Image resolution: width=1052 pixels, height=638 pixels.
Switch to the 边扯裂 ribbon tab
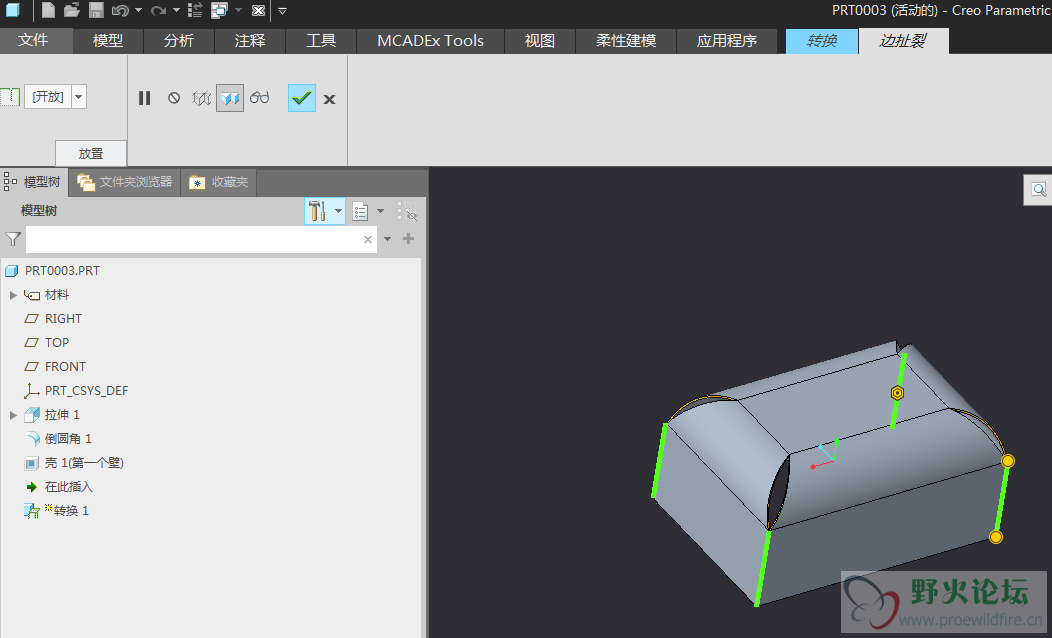[903, 41]
